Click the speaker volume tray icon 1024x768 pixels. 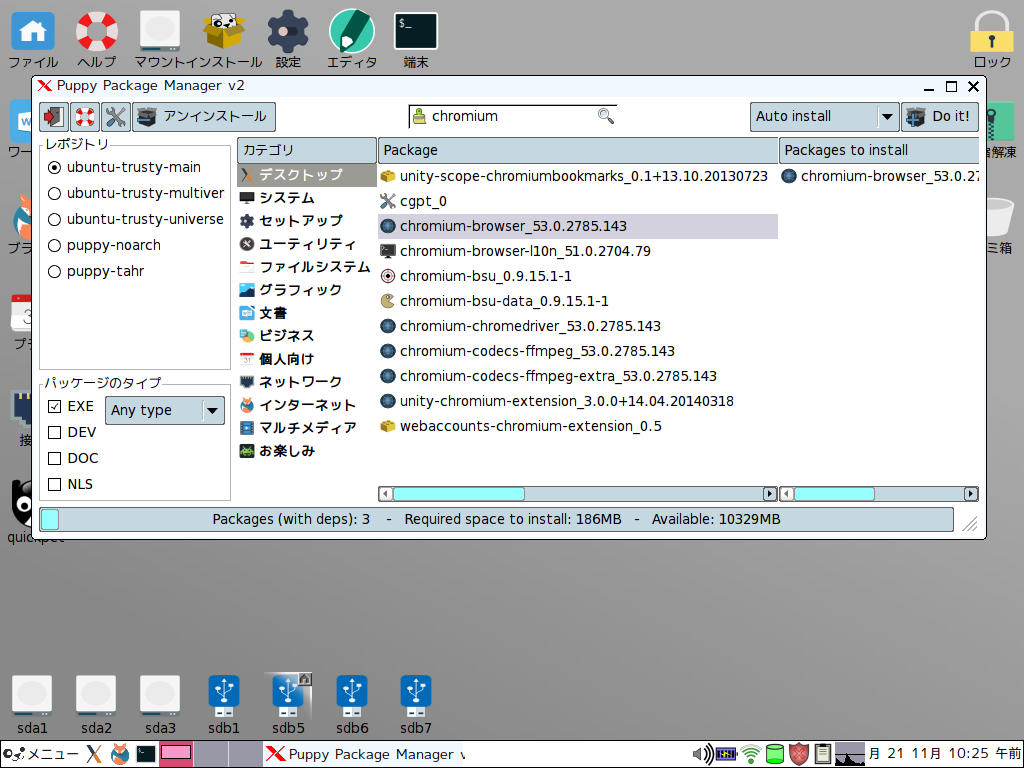tap(703, 754)
